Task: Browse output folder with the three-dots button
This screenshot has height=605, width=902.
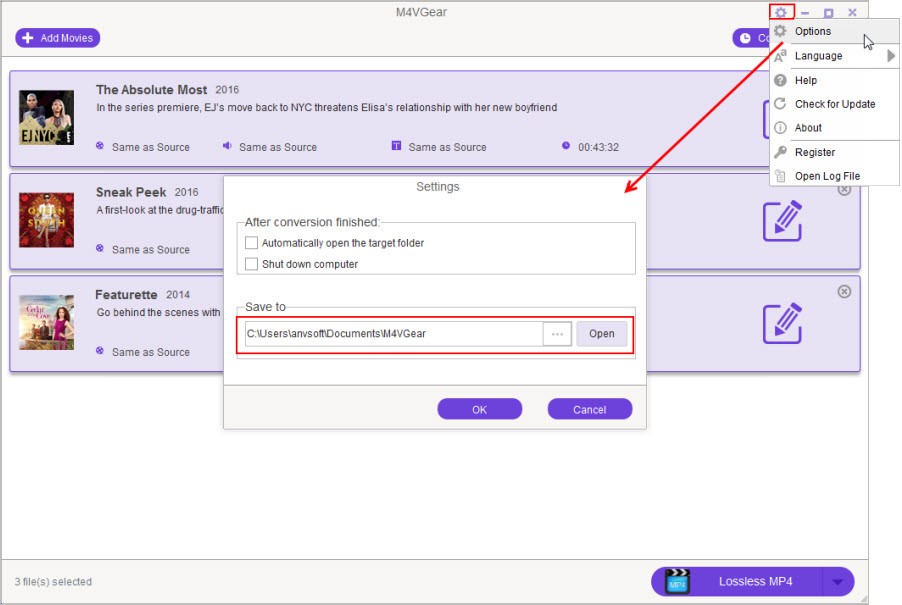Action: coord(557,334)
